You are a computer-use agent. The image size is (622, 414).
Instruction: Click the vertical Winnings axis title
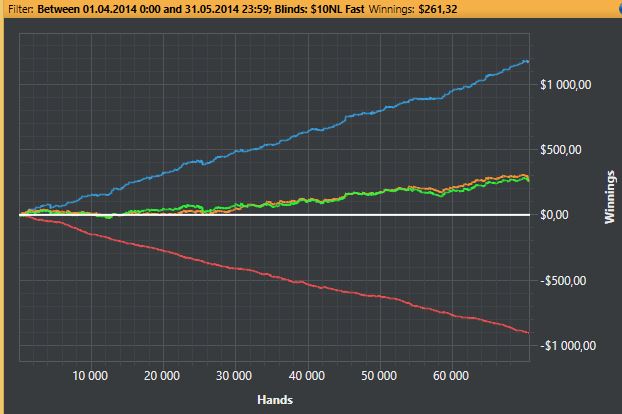[610, 197]
